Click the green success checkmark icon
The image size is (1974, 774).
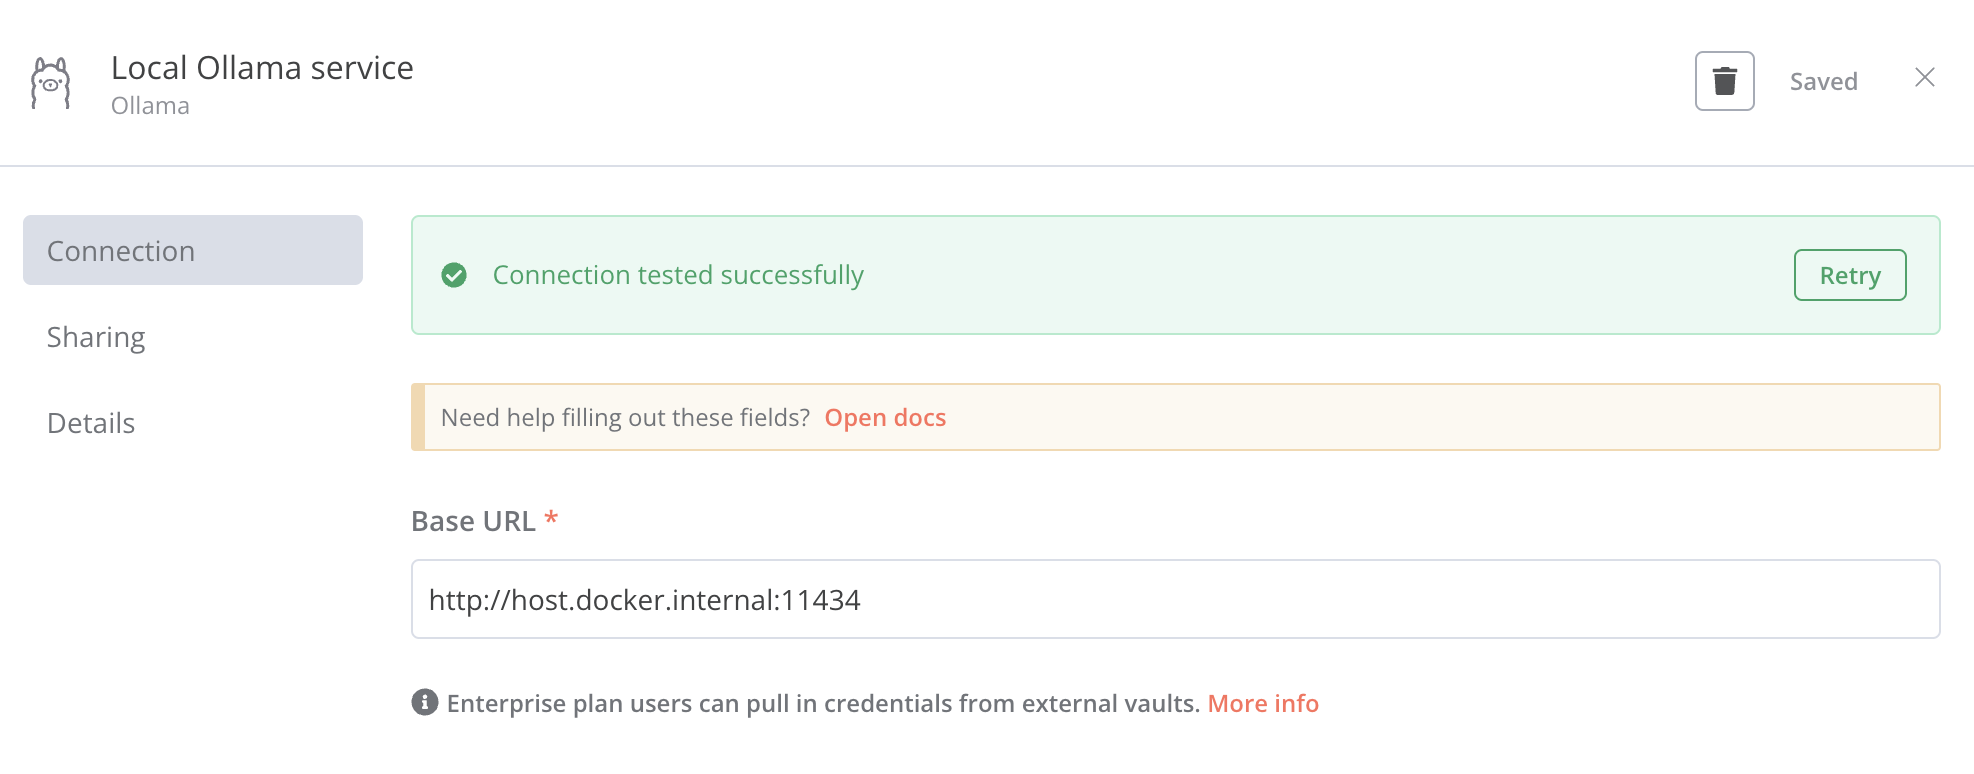click(x=454, y=275)
